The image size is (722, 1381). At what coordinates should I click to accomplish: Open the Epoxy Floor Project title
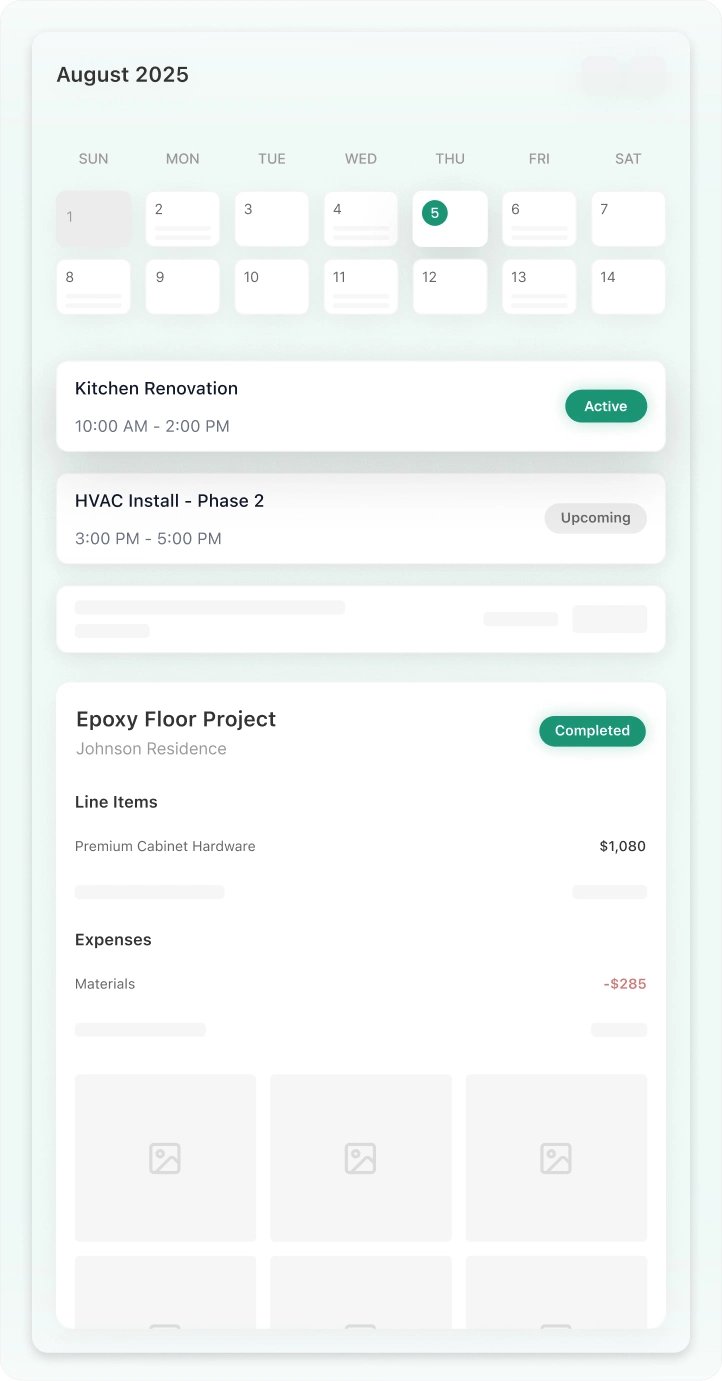tap(176, 719)
